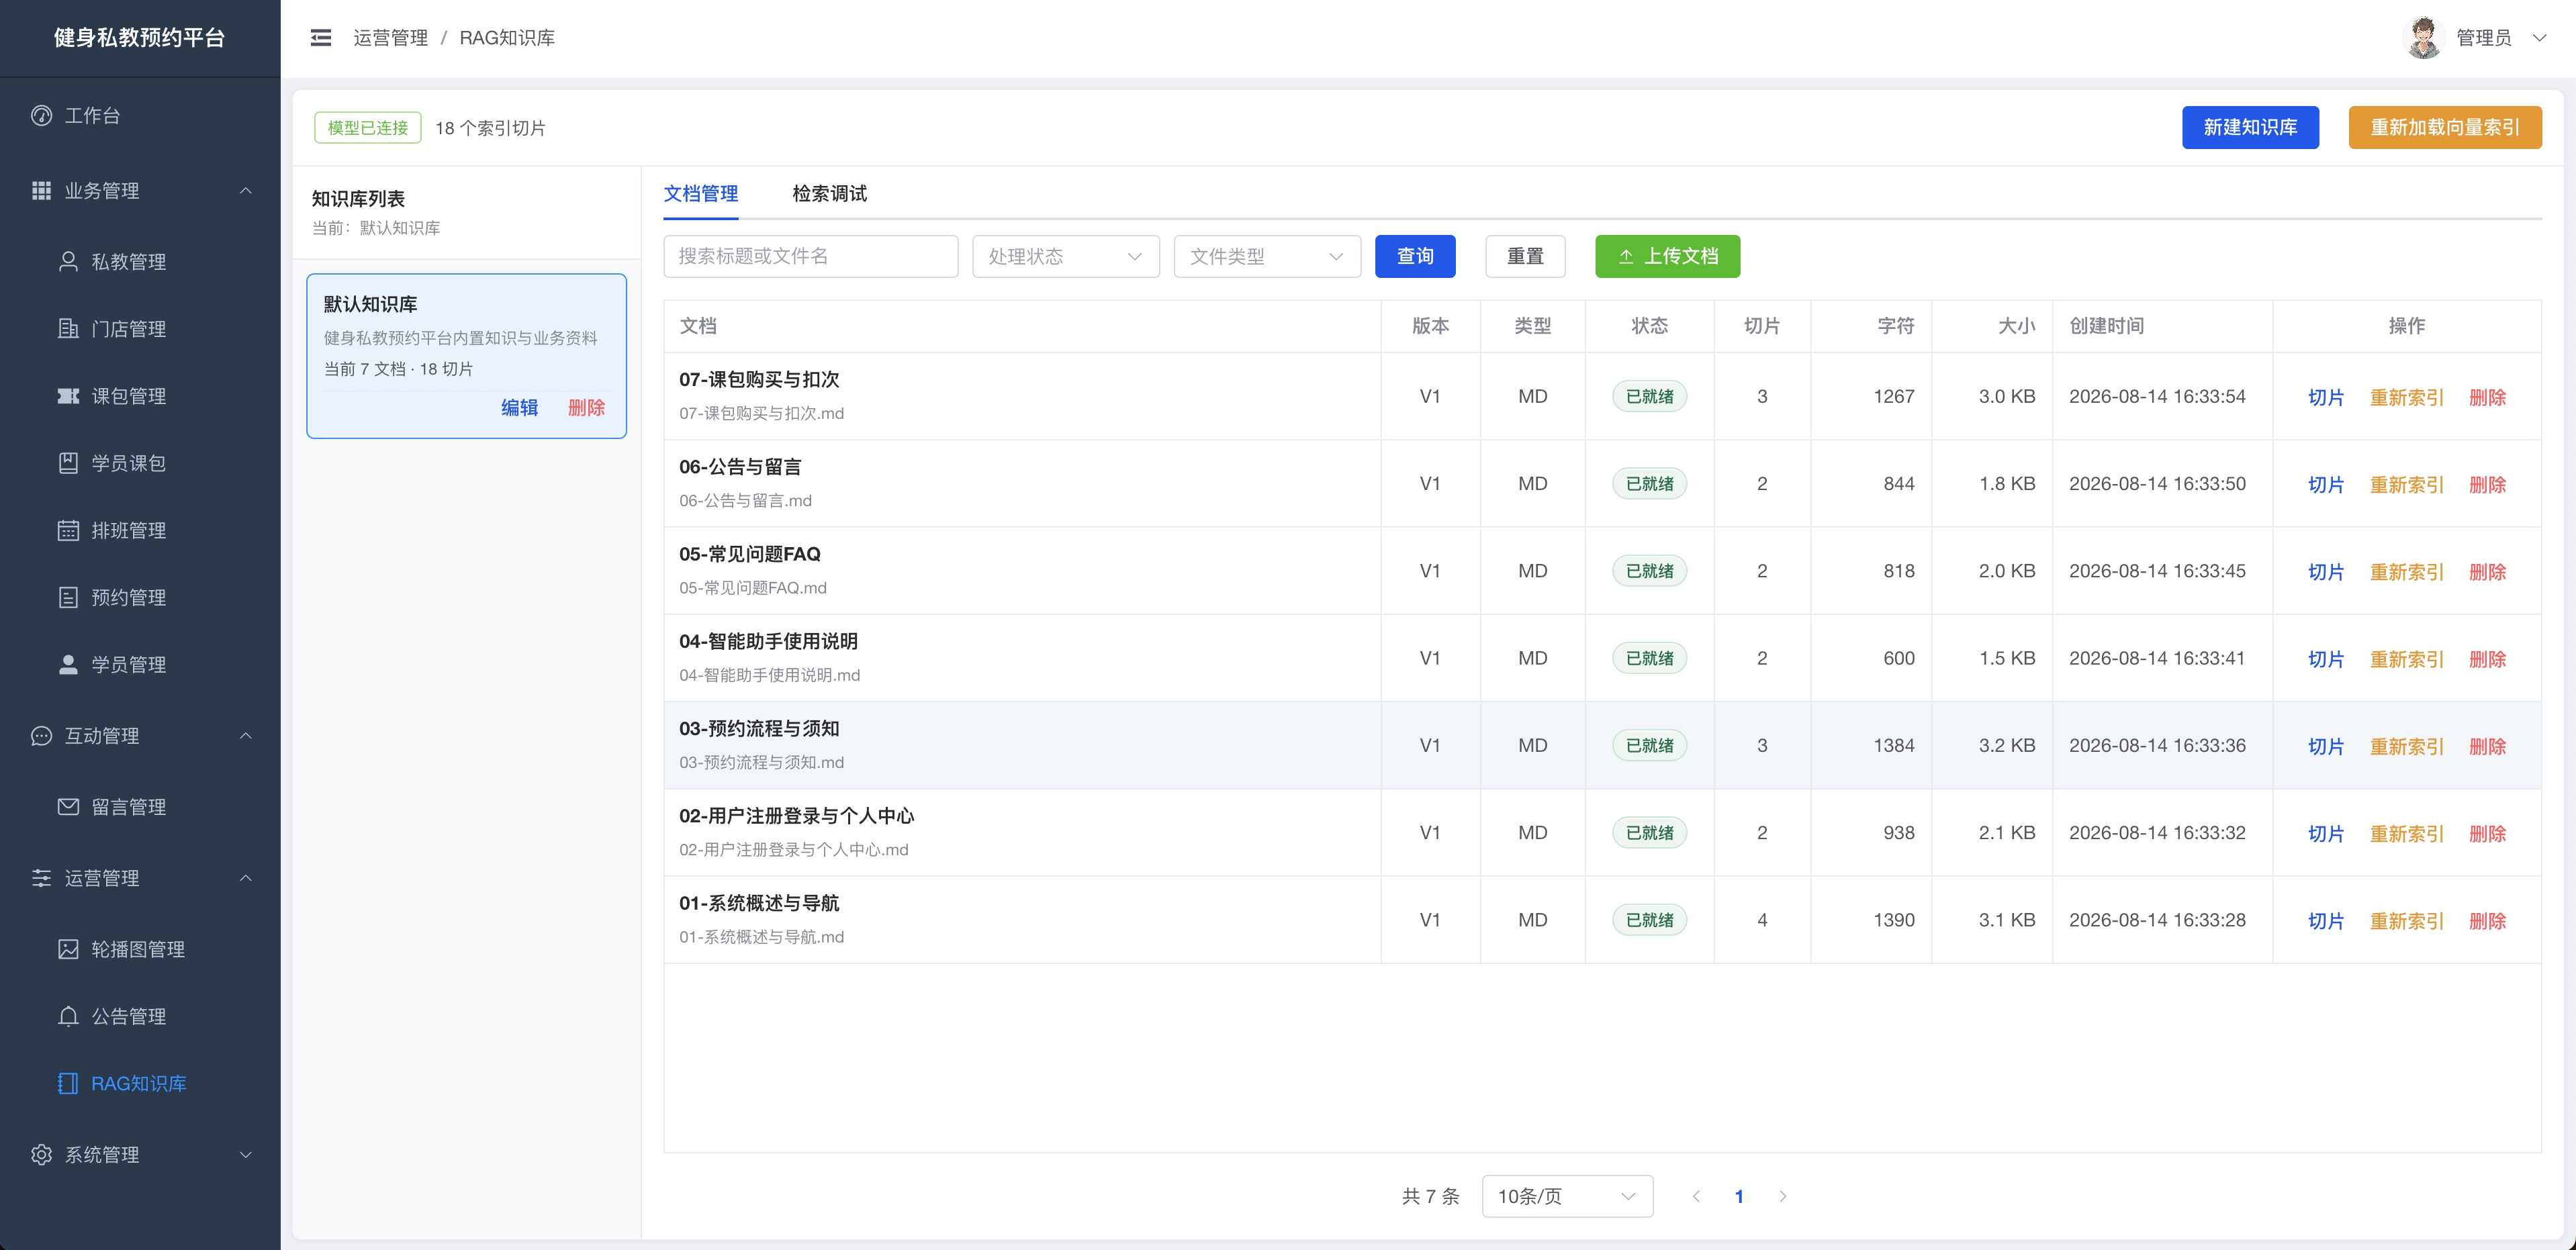The height and width of the screenshot is (1250, 2576).
Task: Click the 运营管理 breadcrumb
Action: 390,38
